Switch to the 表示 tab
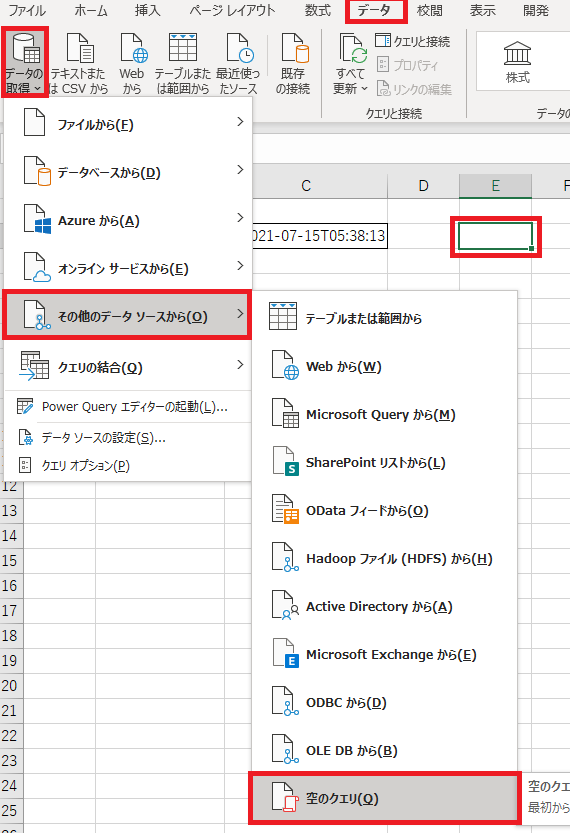570x833 pixels. 482,10
